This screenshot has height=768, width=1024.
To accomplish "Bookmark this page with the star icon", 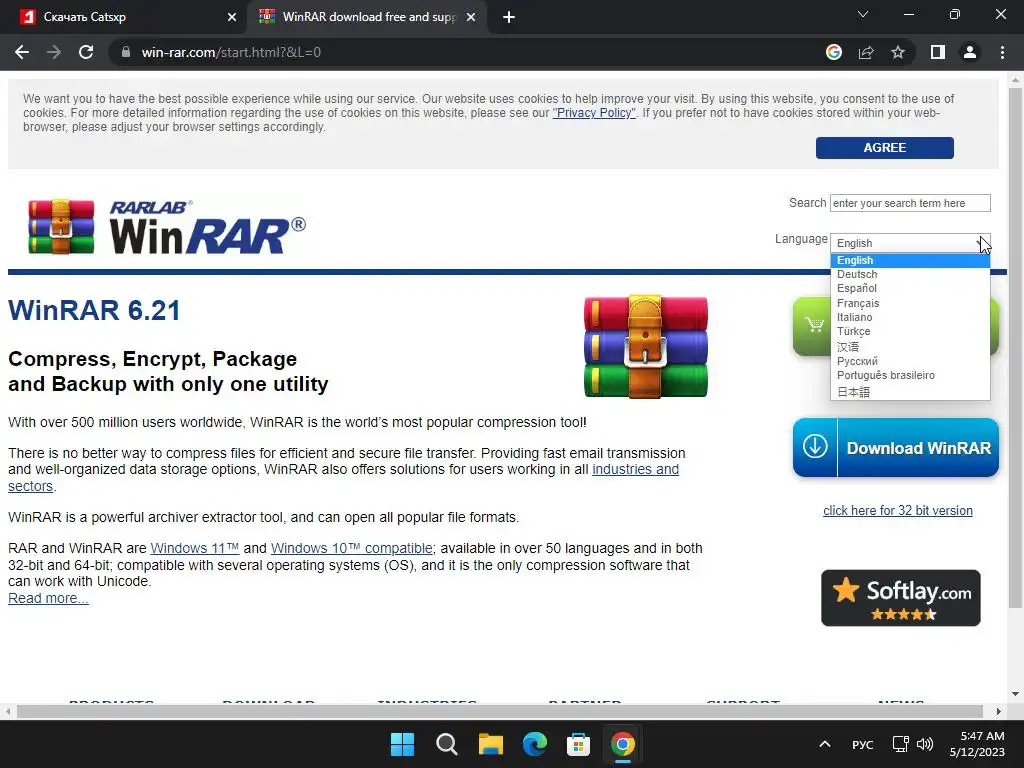I will coord(898,52).
